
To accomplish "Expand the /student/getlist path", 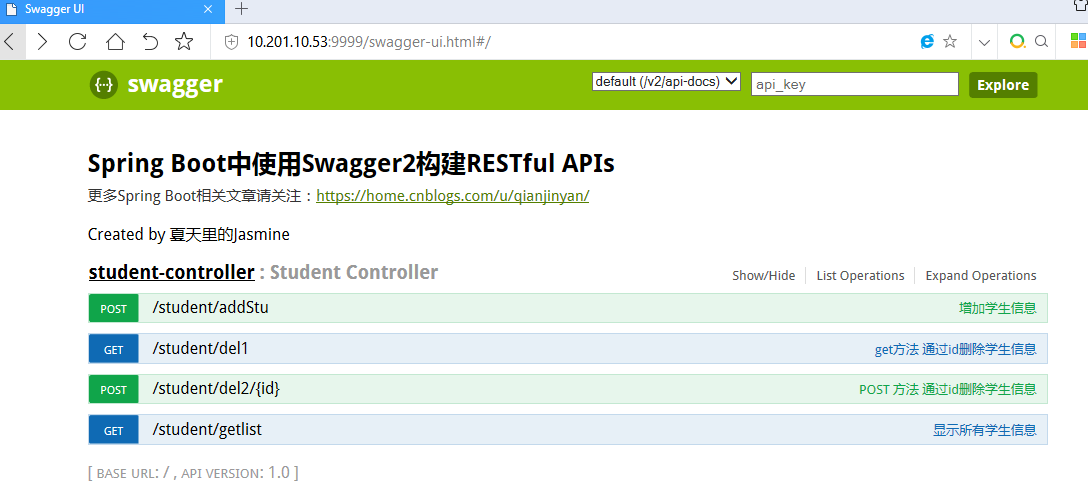I will (x=207, y=430).
